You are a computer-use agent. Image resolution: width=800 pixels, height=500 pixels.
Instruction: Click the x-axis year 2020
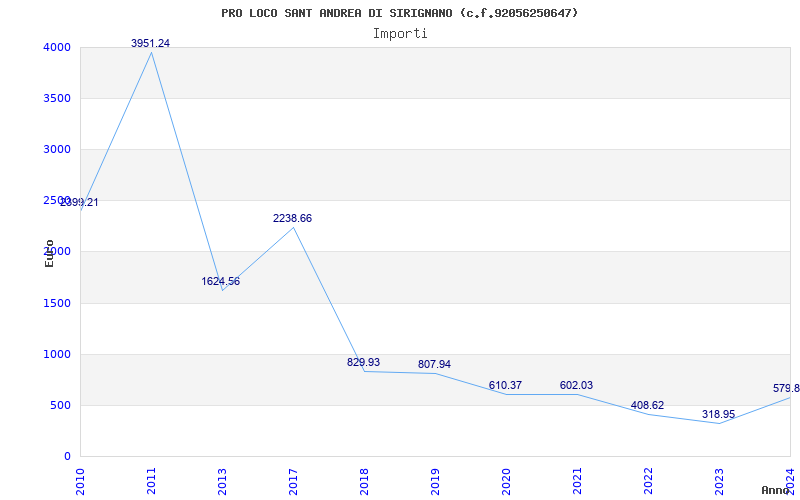[x=506, y=480]
